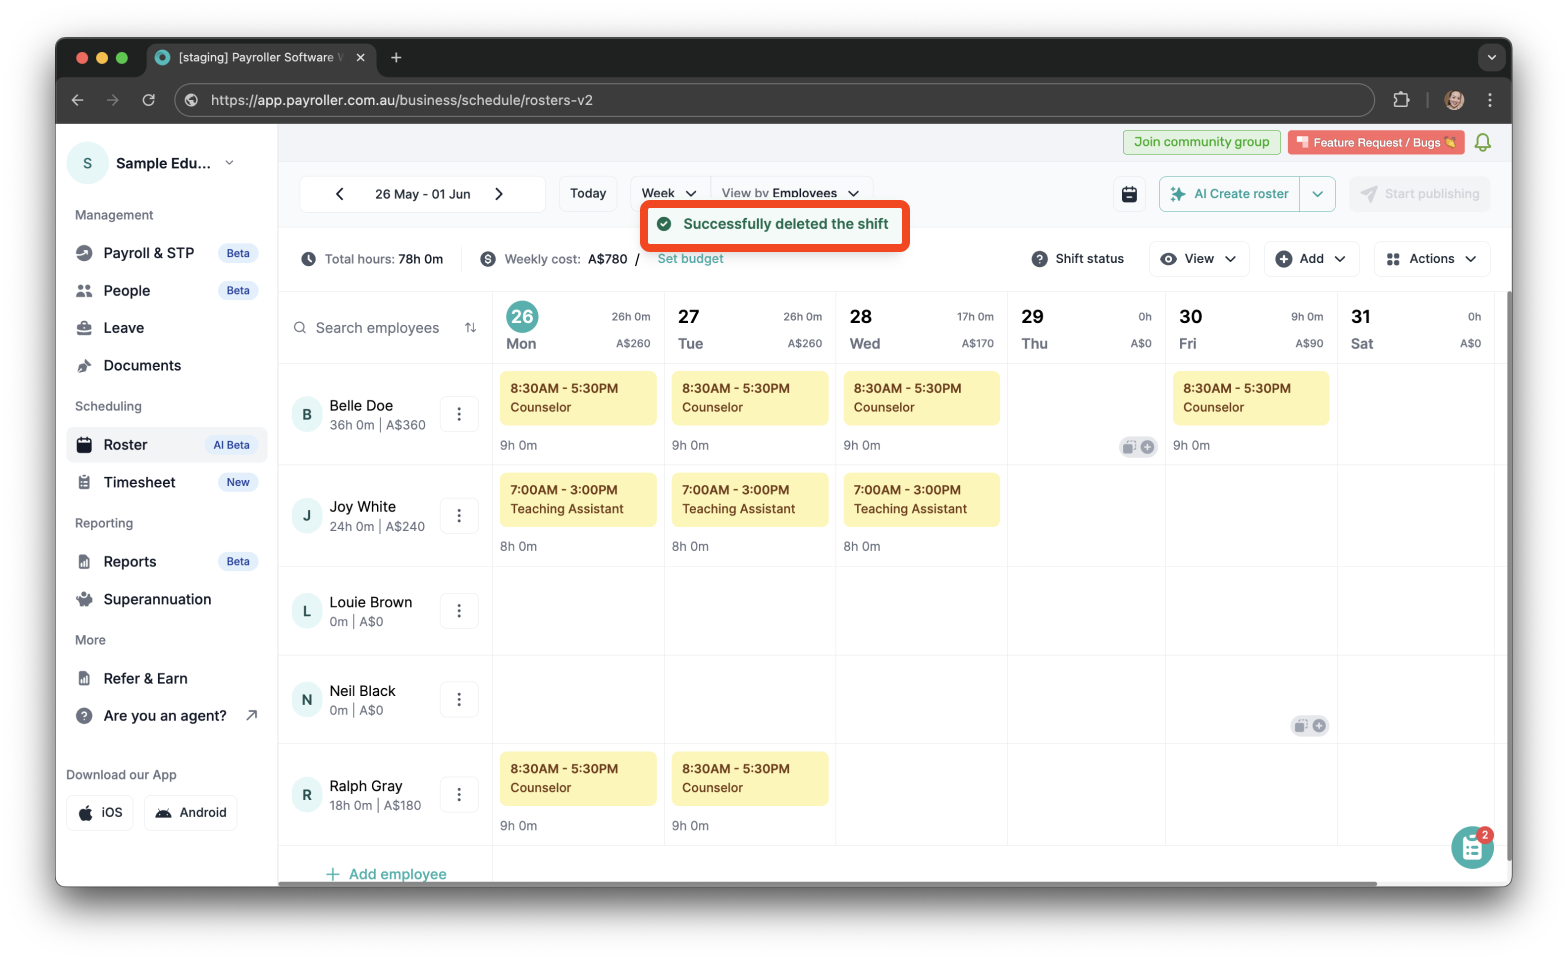Open the notifications bell

(1483, 142)
